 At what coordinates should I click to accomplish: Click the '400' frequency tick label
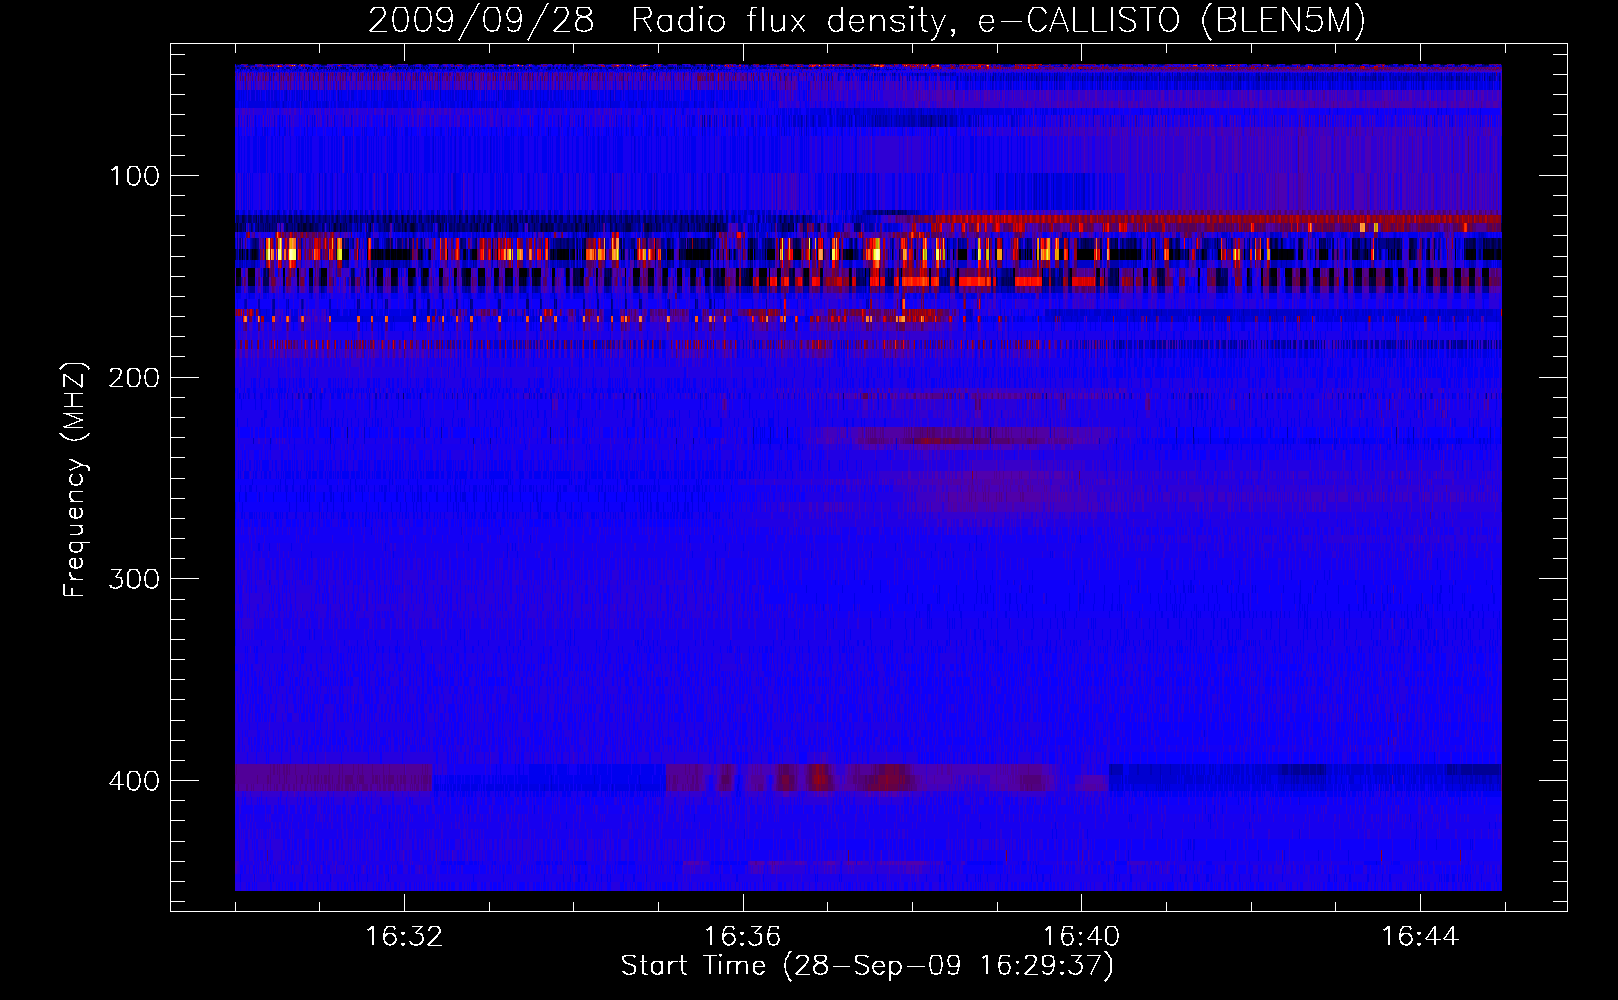pos(134,781)
